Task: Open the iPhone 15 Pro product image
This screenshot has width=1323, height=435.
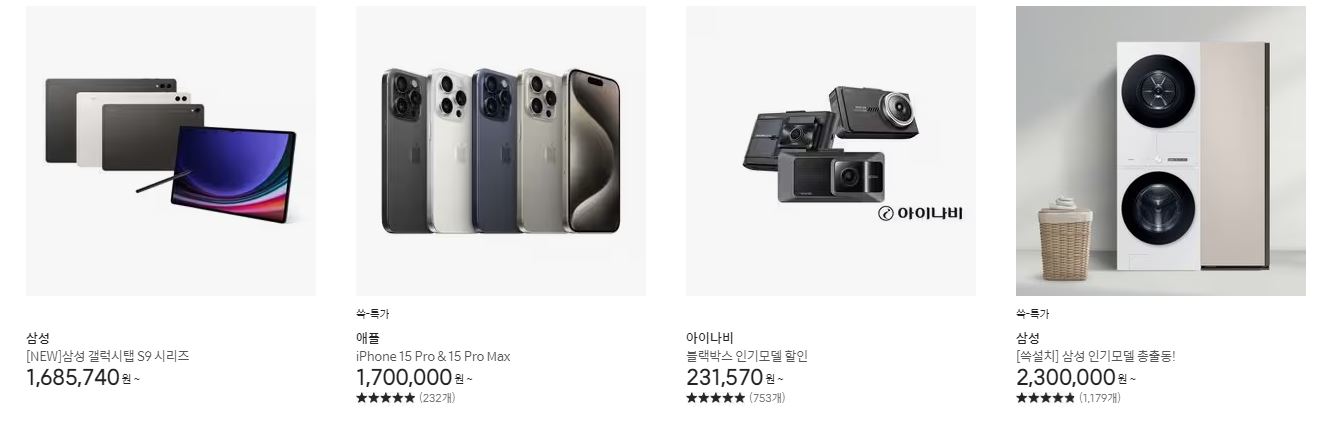Action: tap(501, 151)
